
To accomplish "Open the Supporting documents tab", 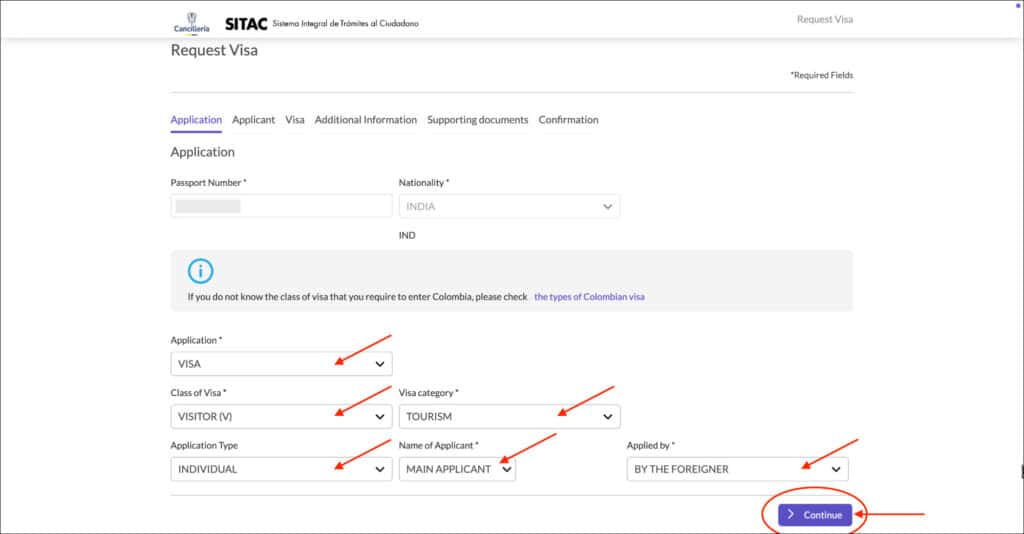I will coord(477,120).
